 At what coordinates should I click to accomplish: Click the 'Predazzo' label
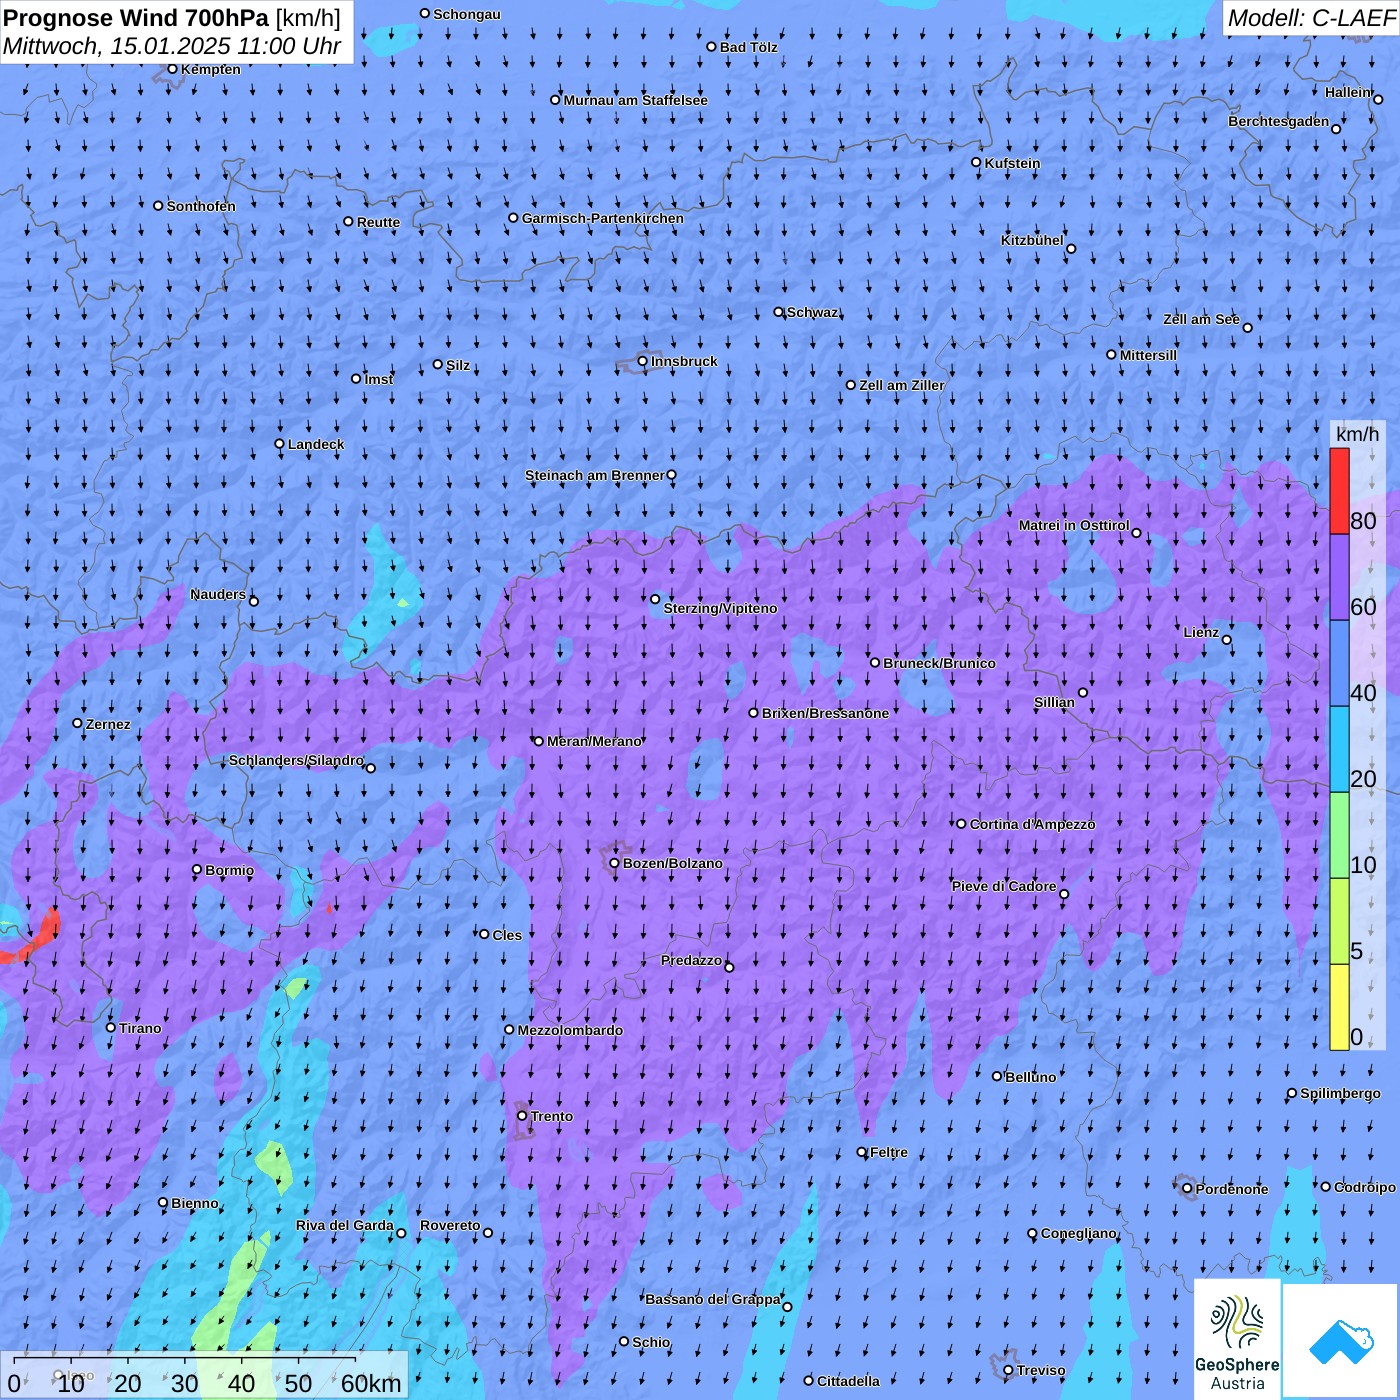point(691,960)
